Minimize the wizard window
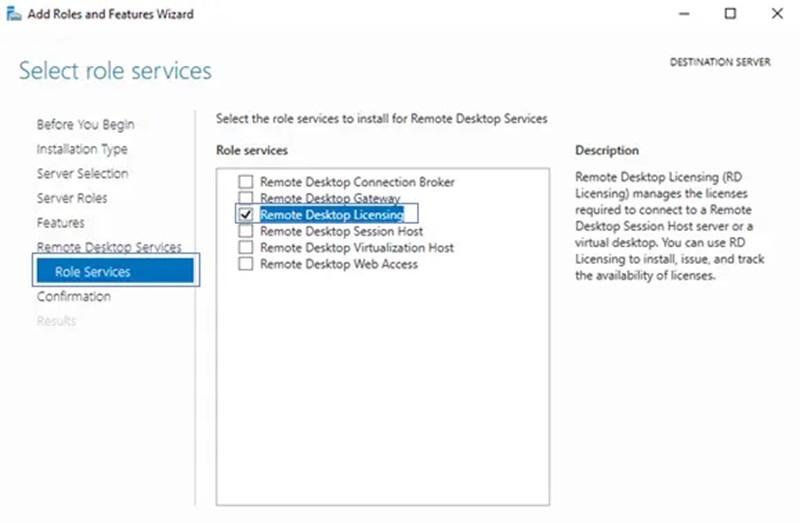Screen dimensions: 800x523 684,14
